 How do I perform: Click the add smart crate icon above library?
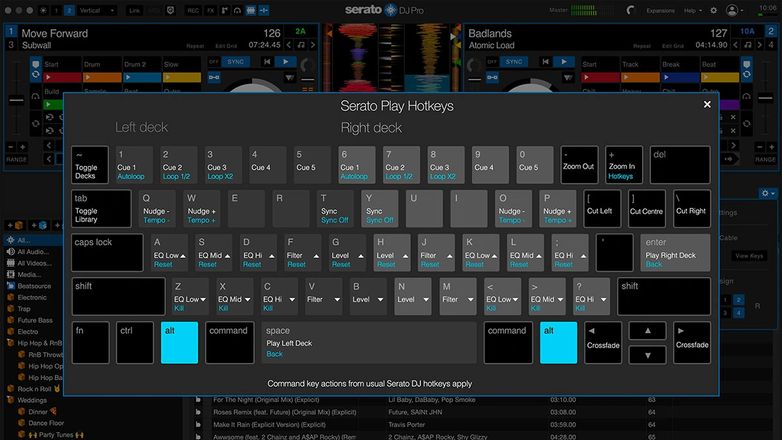click(x=39, y=225)
